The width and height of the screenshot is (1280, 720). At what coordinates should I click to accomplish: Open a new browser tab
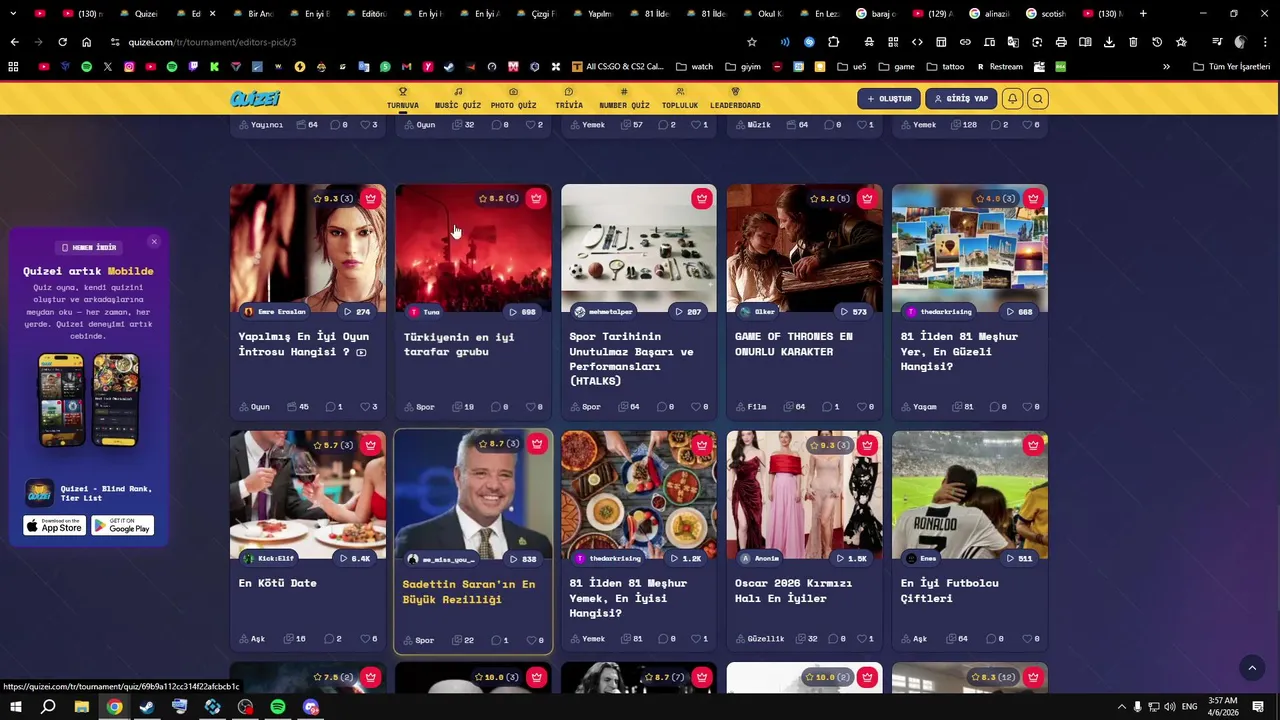(x=1143, y=14)
